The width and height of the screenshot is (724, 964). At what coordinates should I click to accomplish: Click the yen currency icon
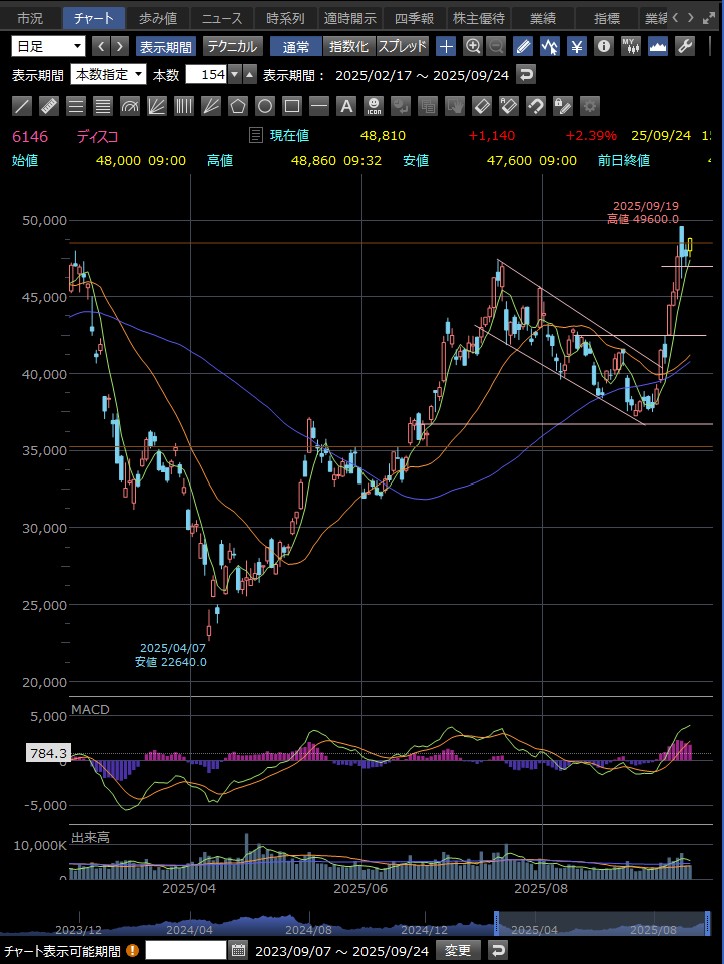(577, 46)
